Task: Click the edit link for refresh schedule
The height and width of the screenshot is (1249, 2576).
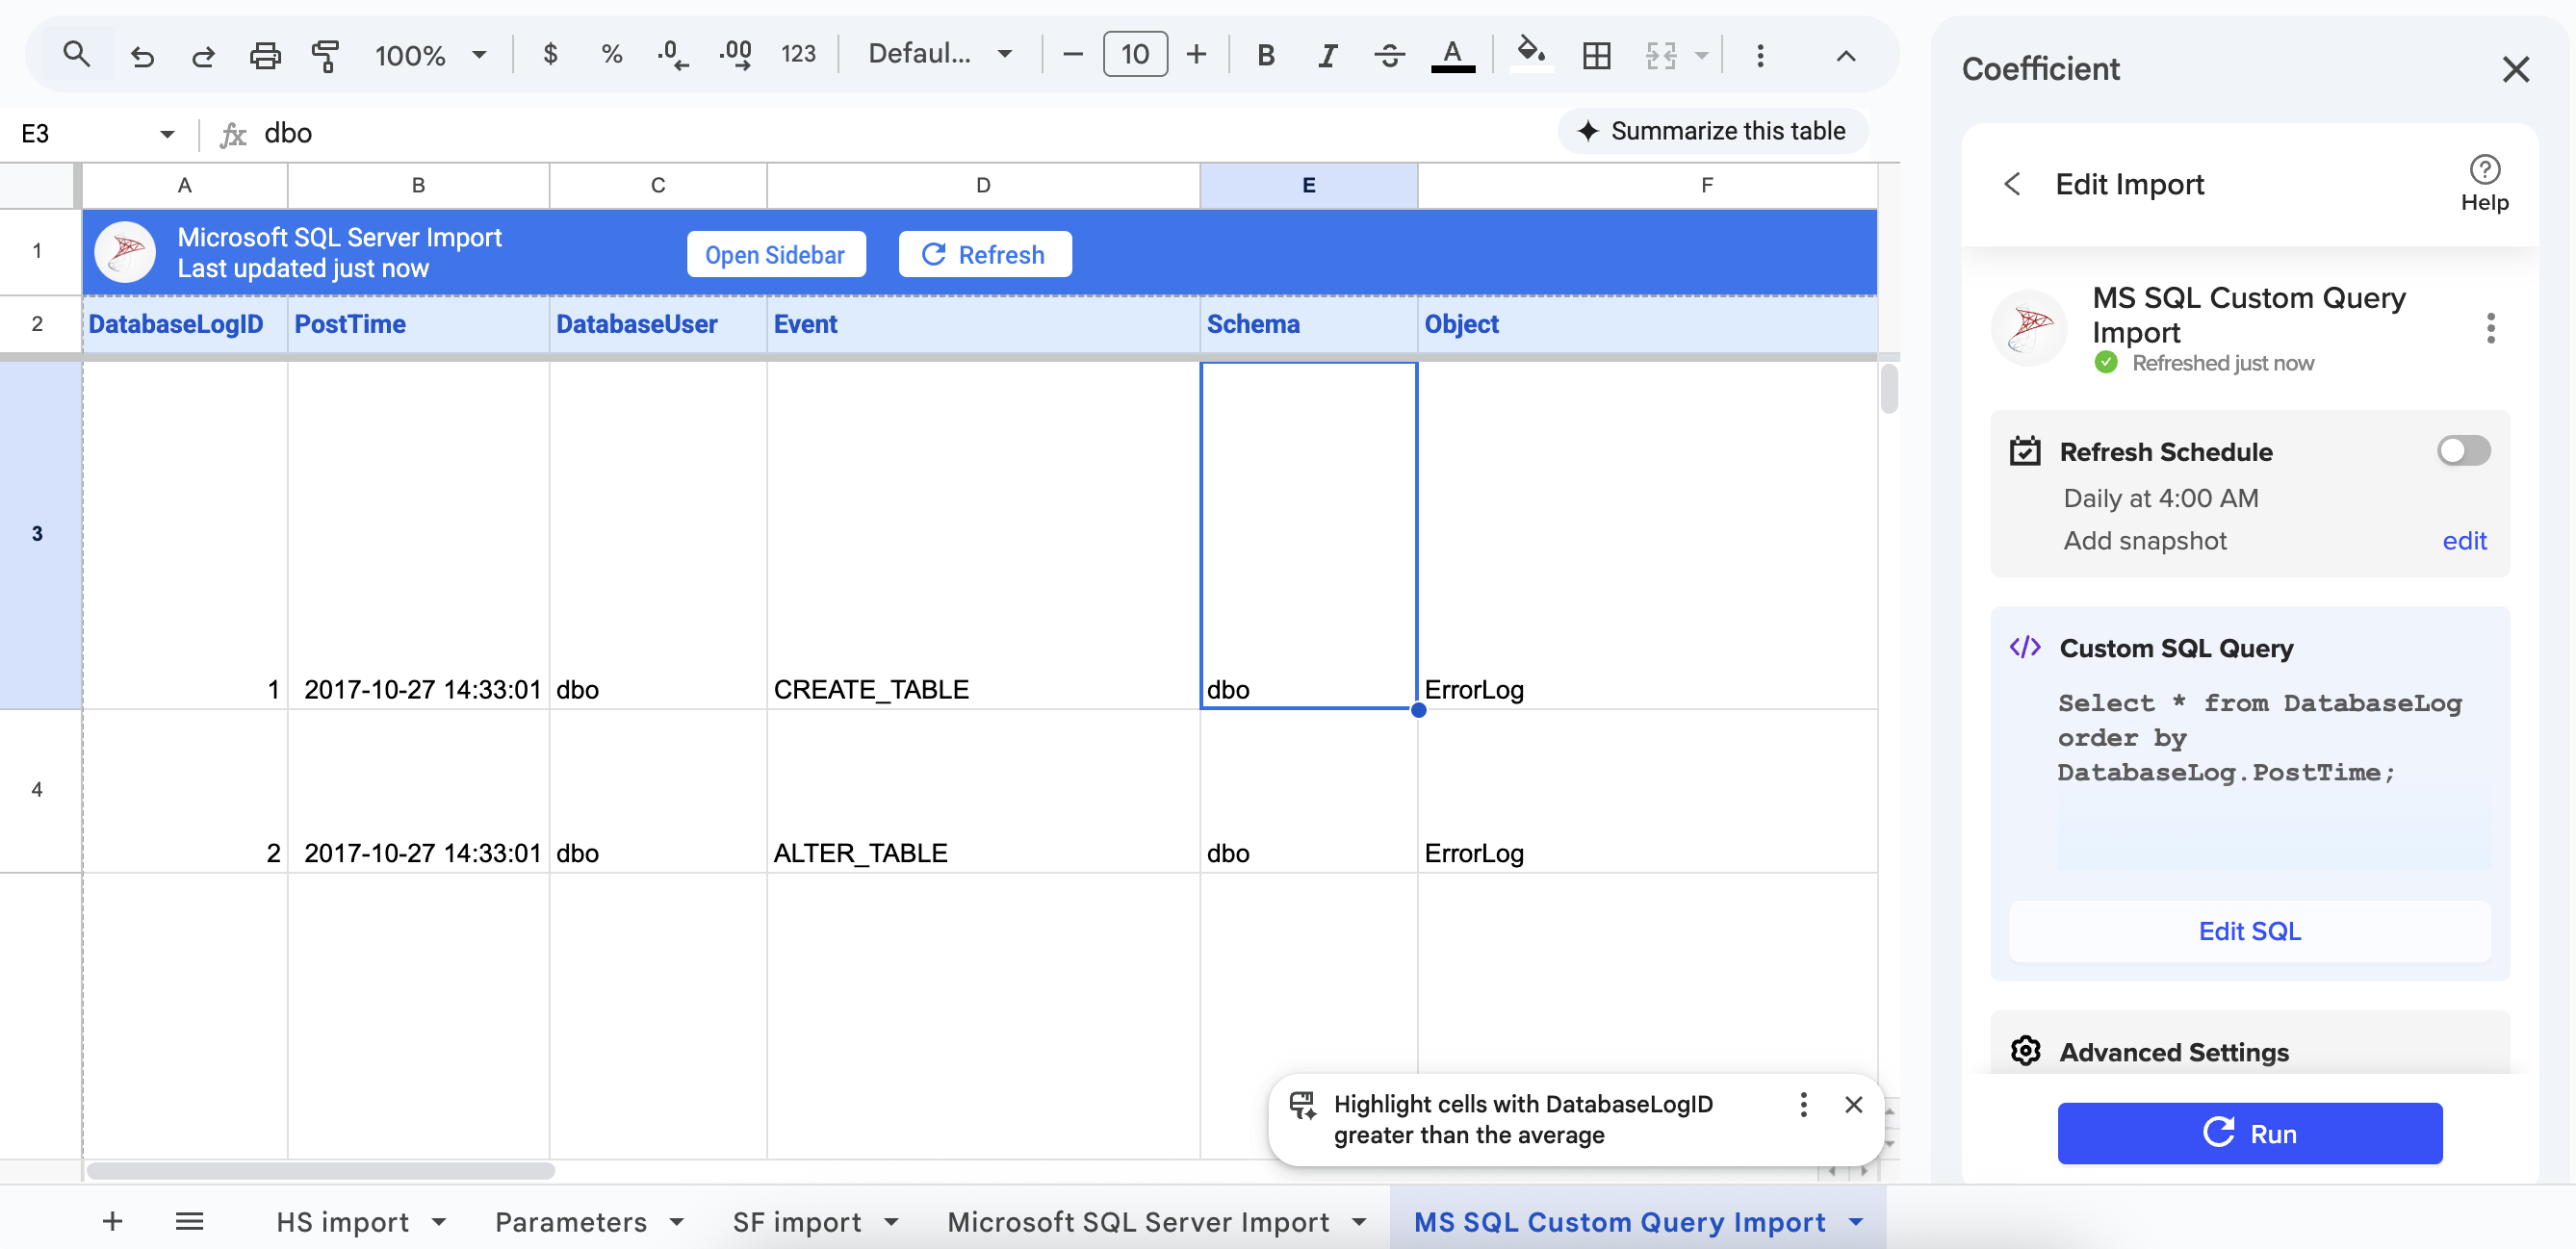Action: tap(2463, 541)
